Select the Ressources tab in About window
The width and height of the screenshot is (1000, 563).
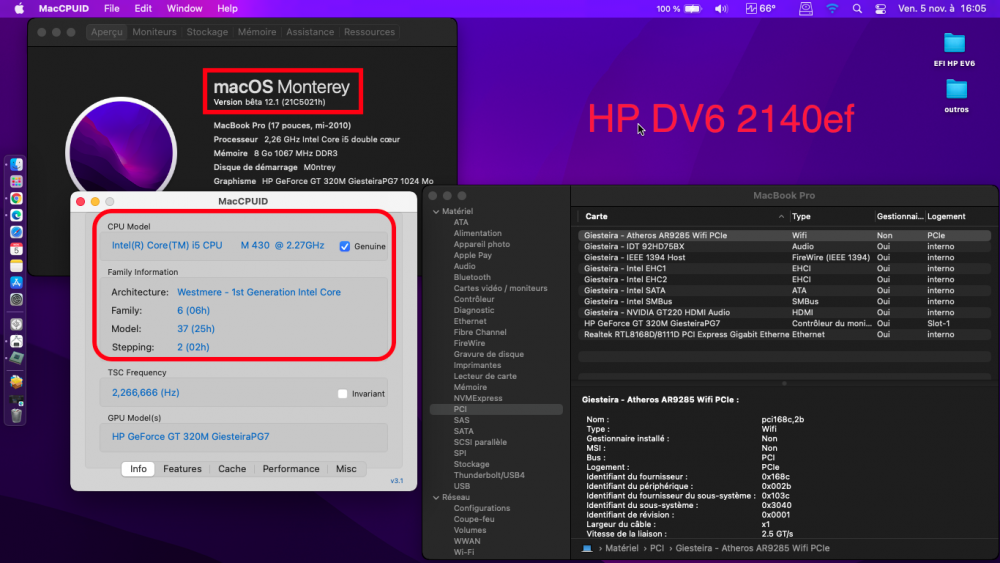pos(369,32)
